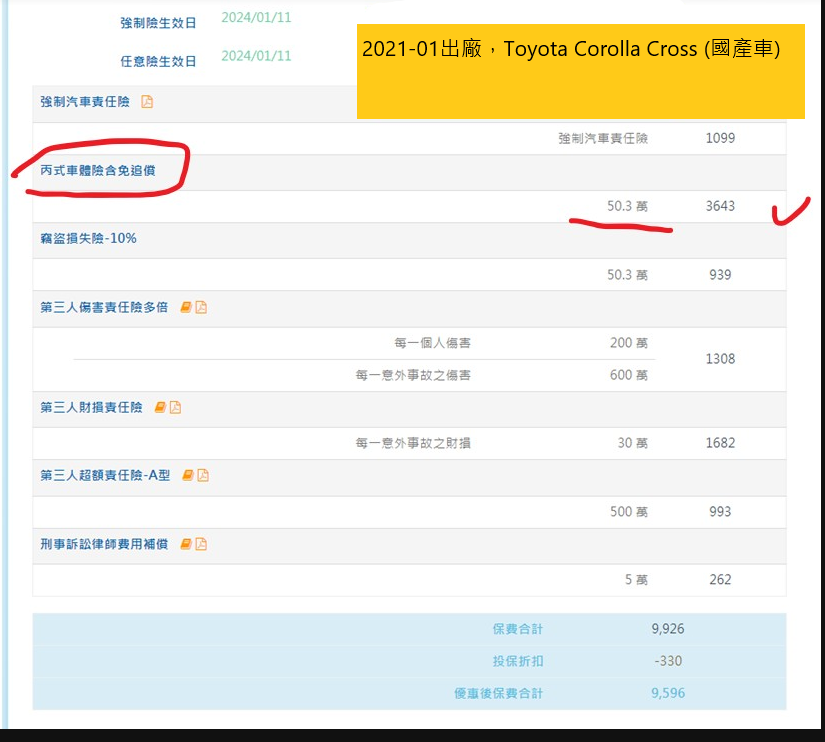Click the 刑事訴訟律師費用補償 title text

point(104,544)
